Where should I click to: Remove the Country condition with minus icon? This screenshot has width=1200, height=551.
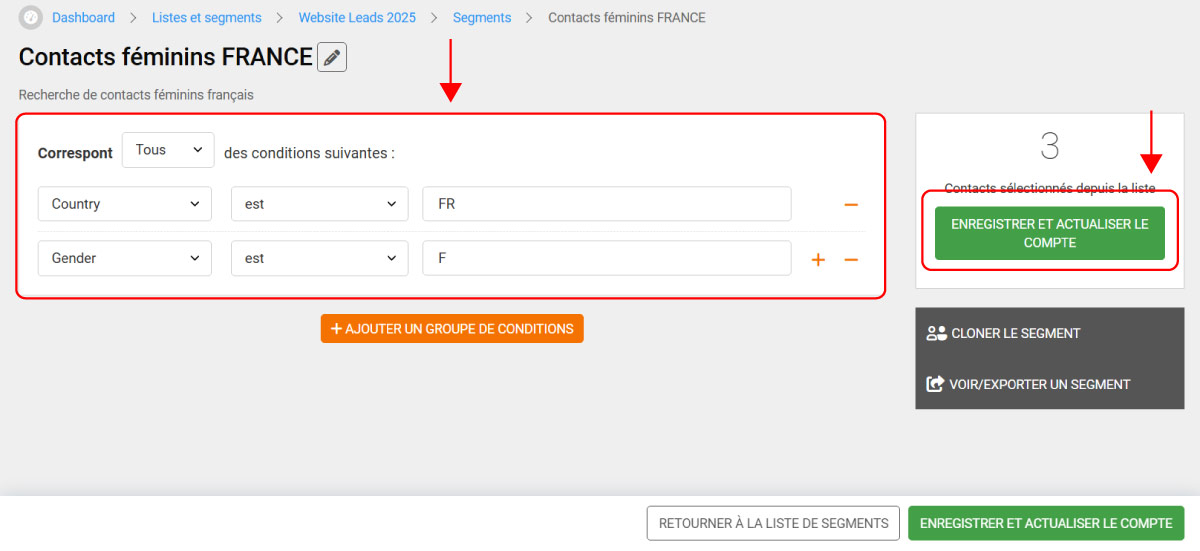[851, 205]
